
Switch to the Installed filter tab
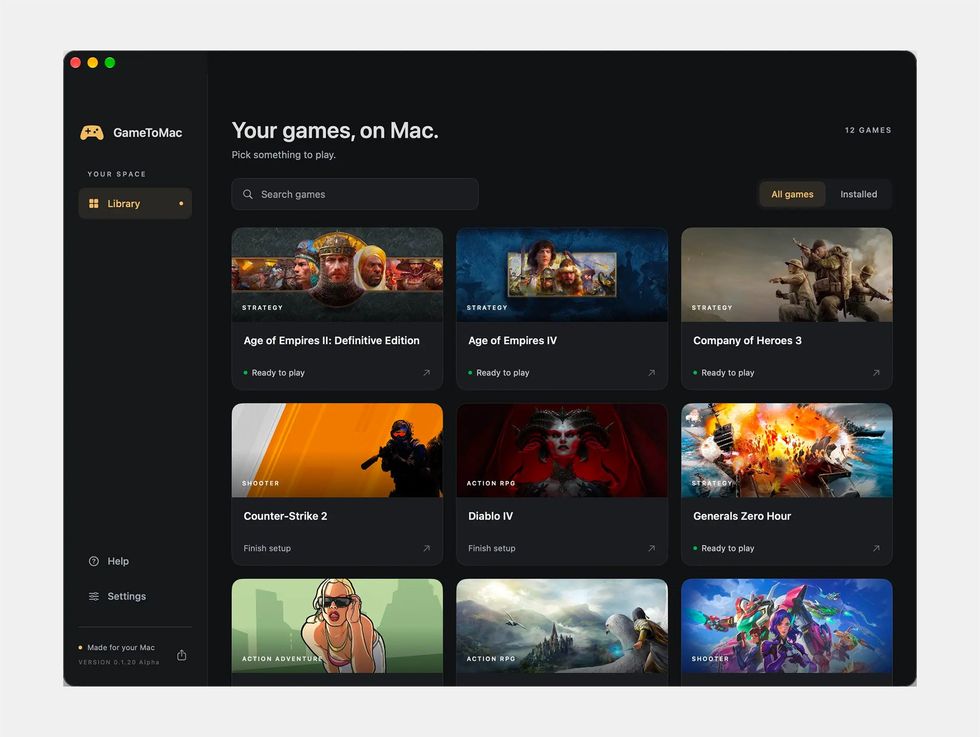pyautogui.click(x=858, y=194)
